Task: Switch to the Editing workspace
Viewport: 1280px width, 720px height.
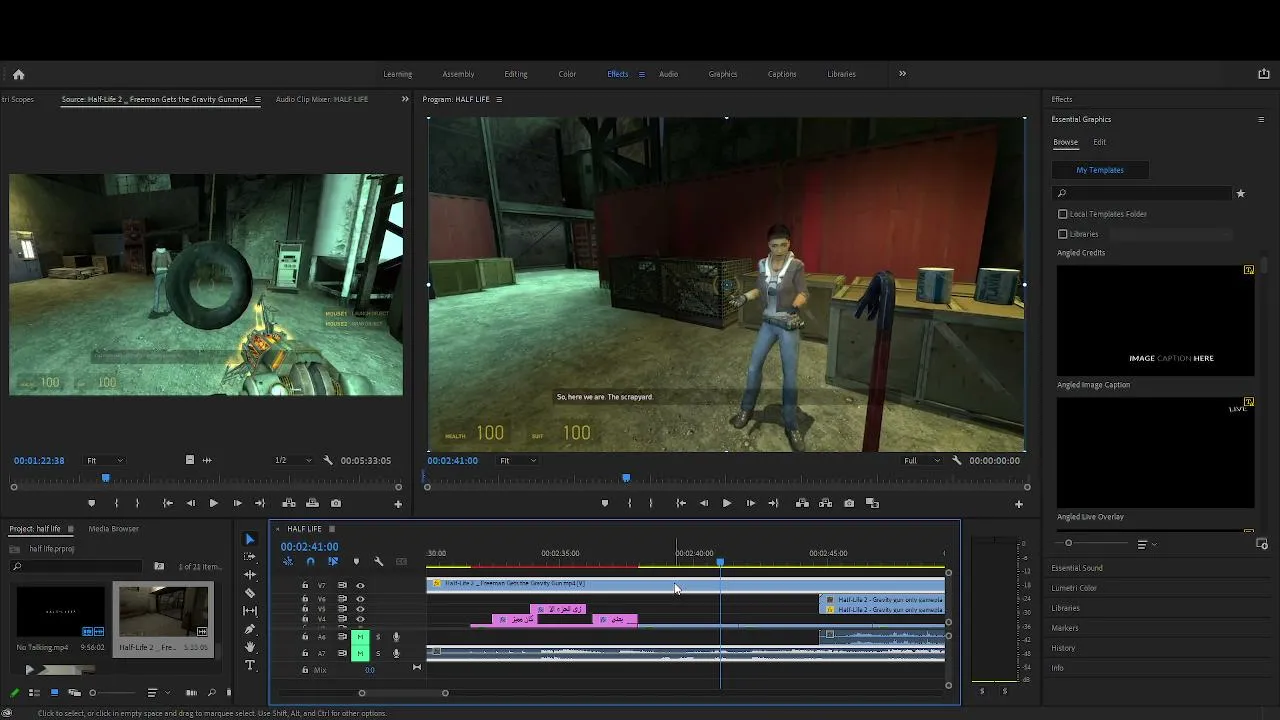Action: tap(516, 74)
